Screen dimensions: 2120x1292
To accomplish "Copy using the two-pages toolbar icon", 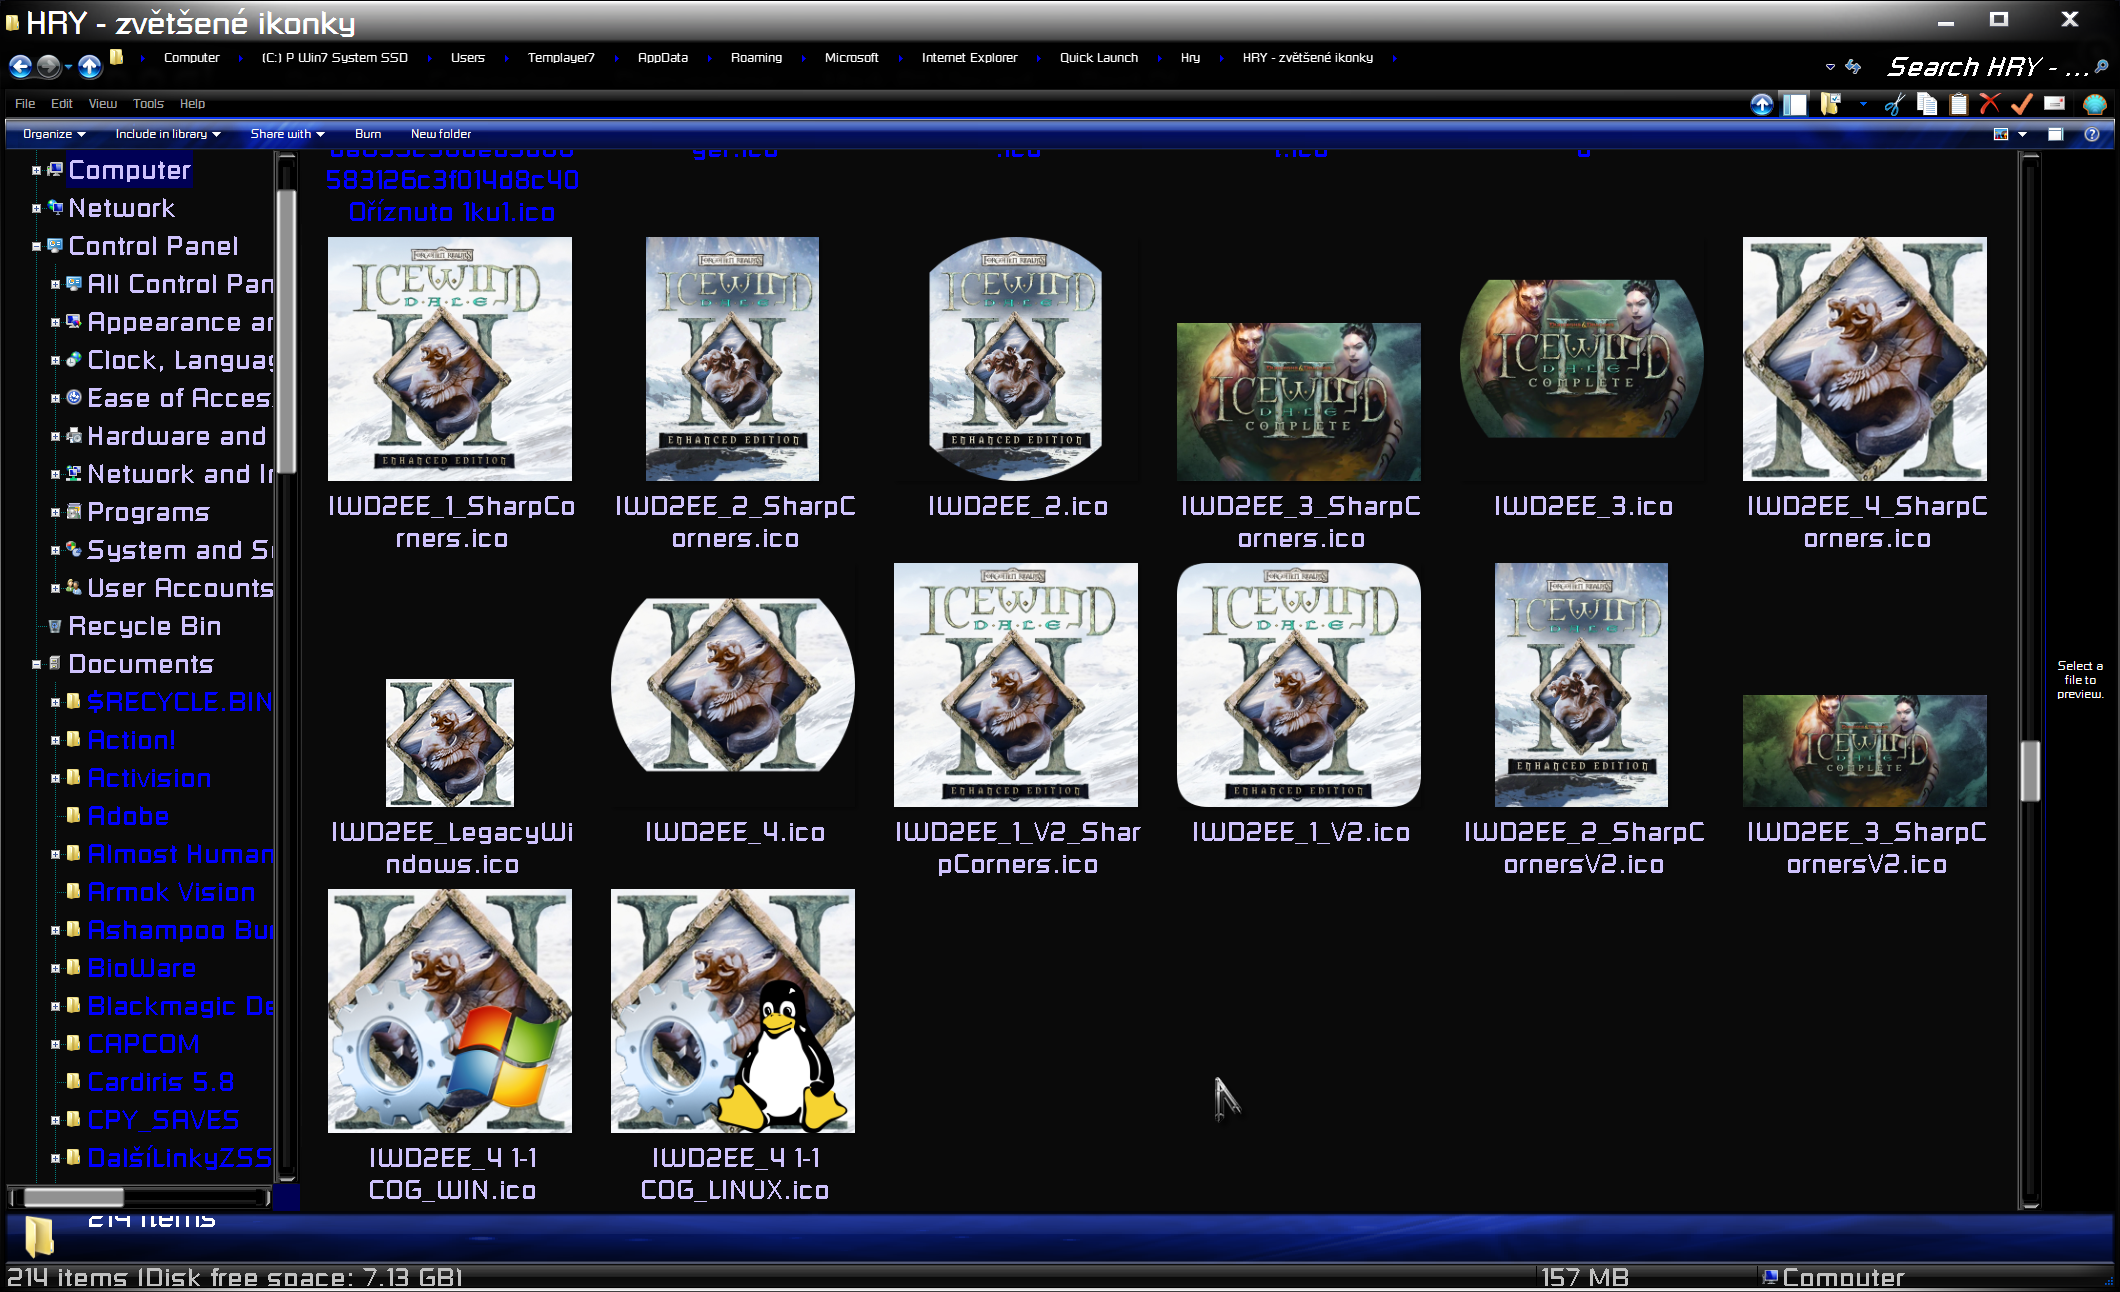I will [x=1927, y=104].
